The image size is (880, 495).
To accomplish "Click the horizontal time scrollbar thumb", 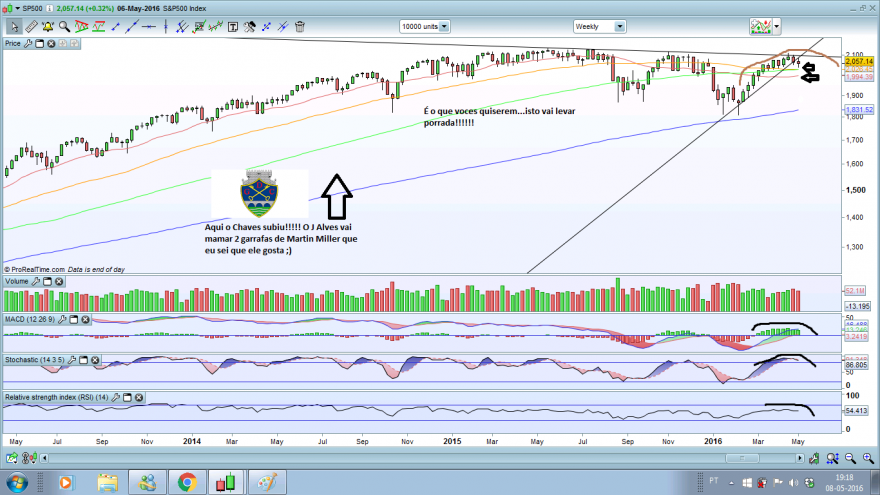I will click(742, 459).
